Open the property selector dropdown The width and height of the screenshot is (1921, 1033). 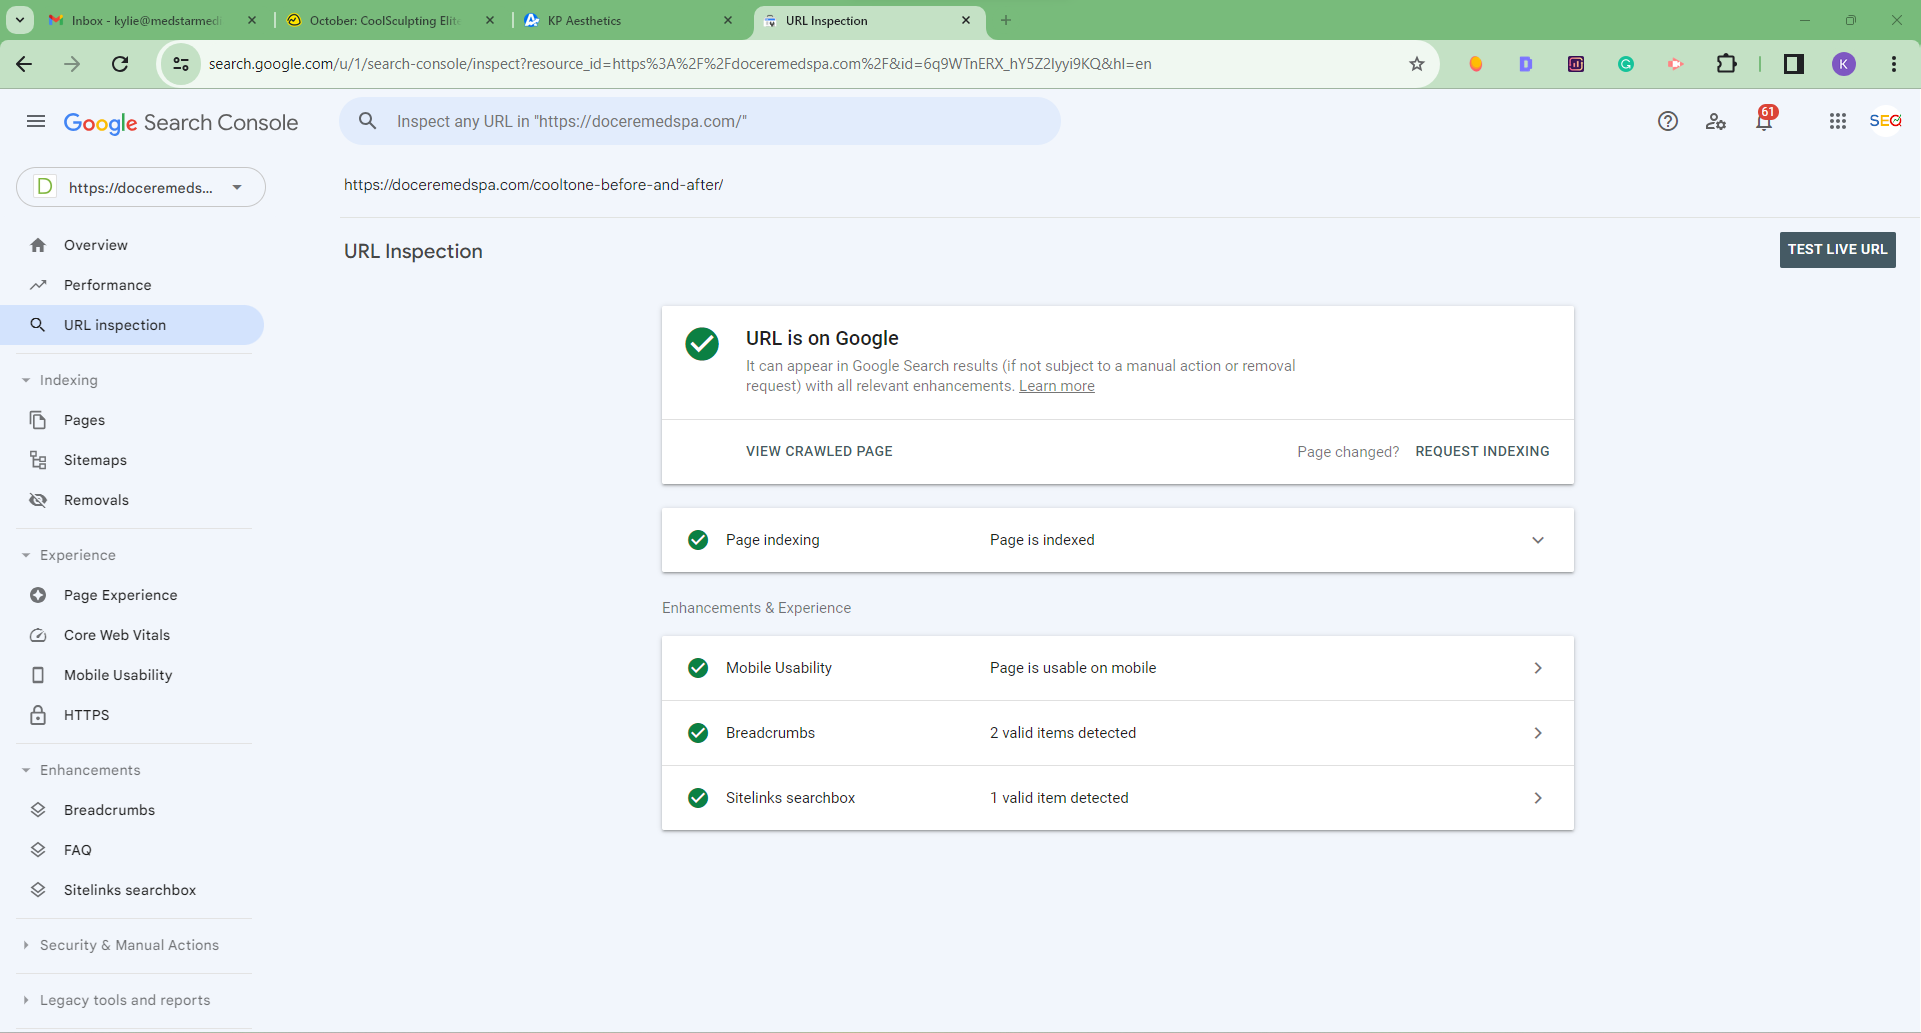pyautogui.click(x=141, y=187)
